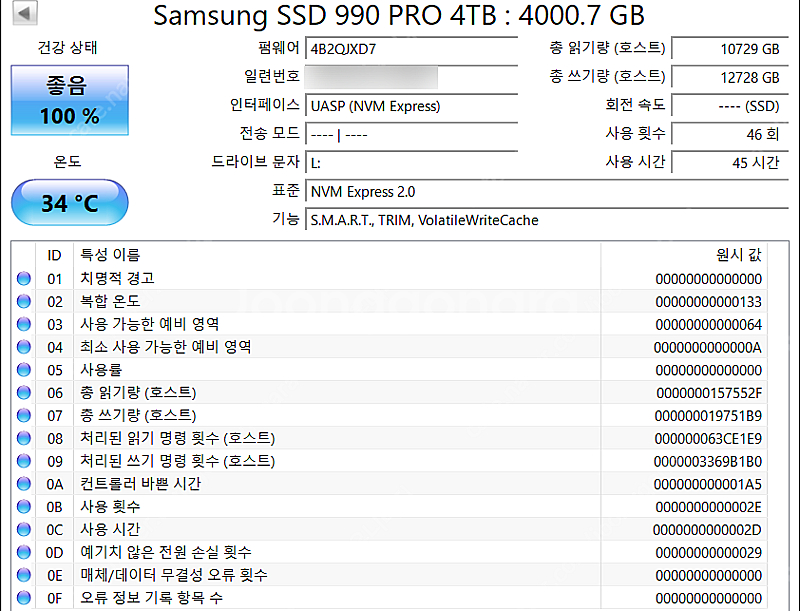The height and width of the screenshot is (611, 800).
Task: Select the status icon of row 0A 컨트롤러 바쁜 시간
Action: click(23, 484)
